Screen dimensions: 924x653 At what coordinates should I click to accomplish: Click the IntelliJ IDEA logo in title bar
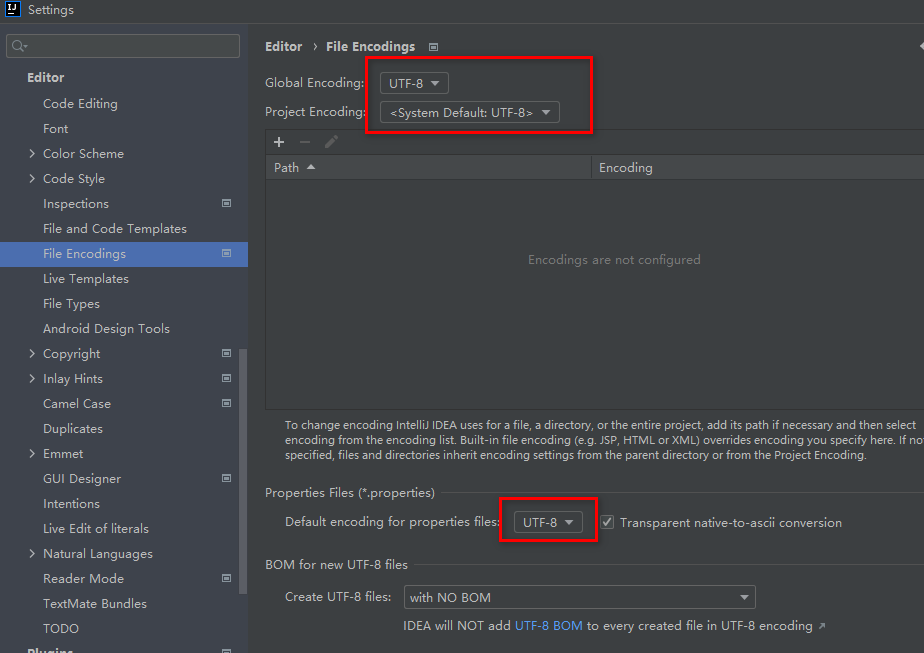point(12,9)
